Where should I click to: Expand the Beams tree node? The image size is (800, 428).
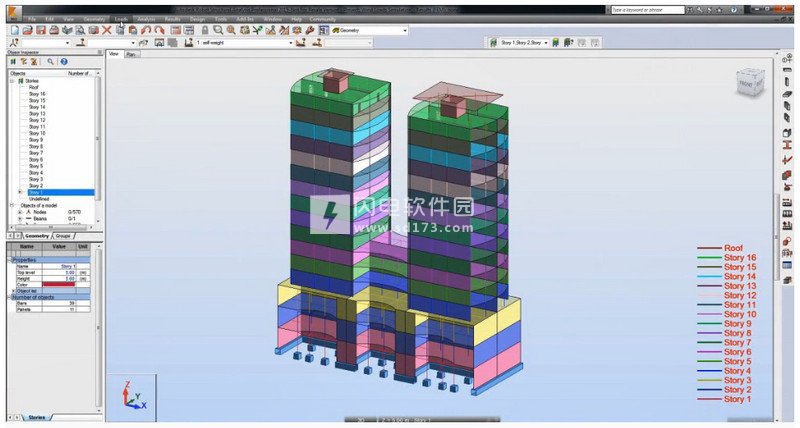pos(20,218)
